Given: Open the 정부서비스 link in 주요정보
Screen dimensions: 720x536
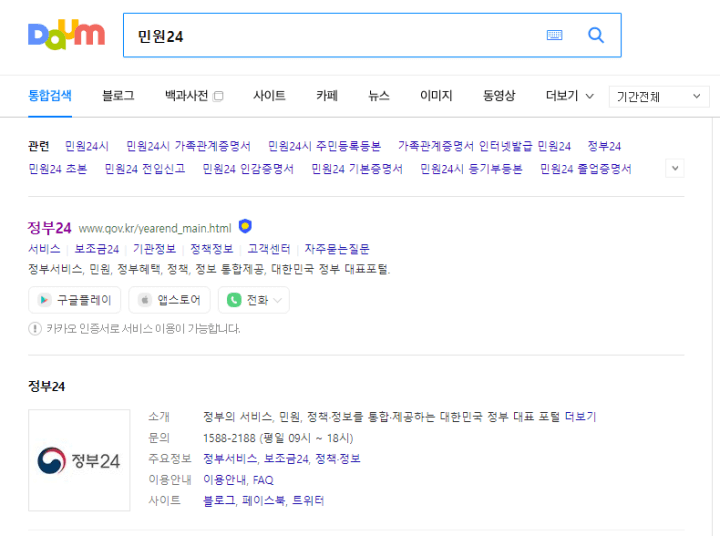Looking at the screenshot, I should 230,458.
